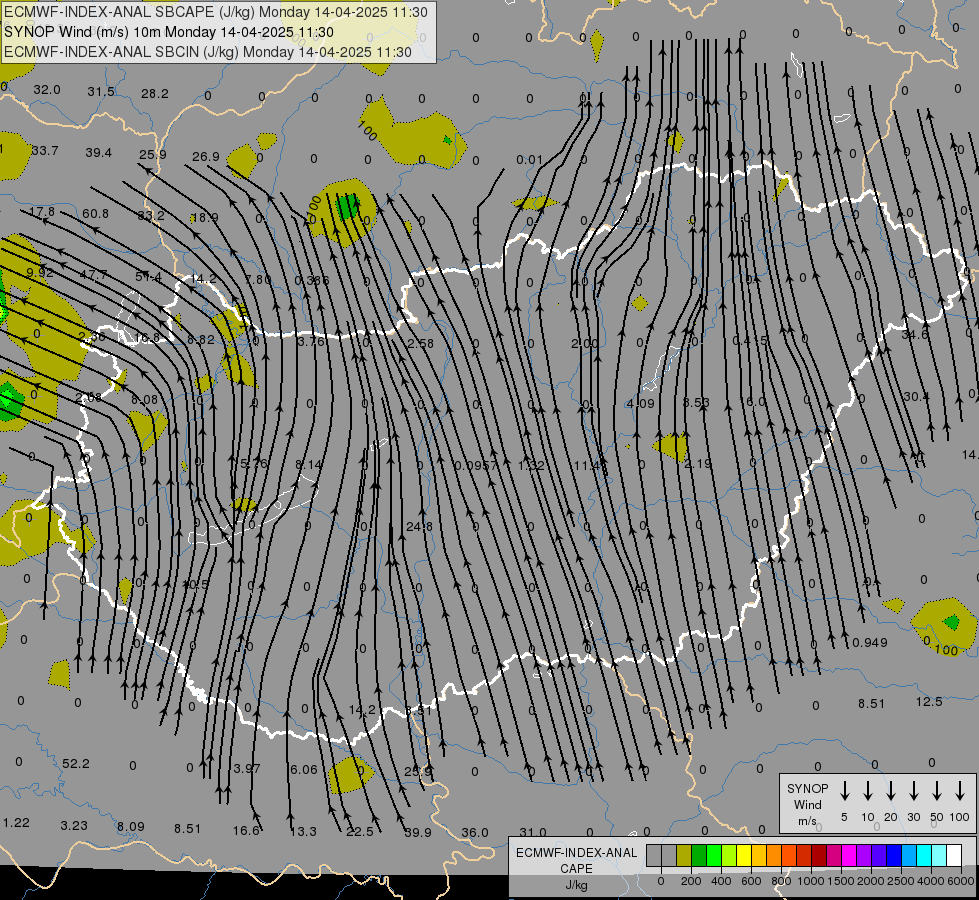Click the 6.06 value on the map
This screenshot has height=900, width=979.
(x=304, y=769)
